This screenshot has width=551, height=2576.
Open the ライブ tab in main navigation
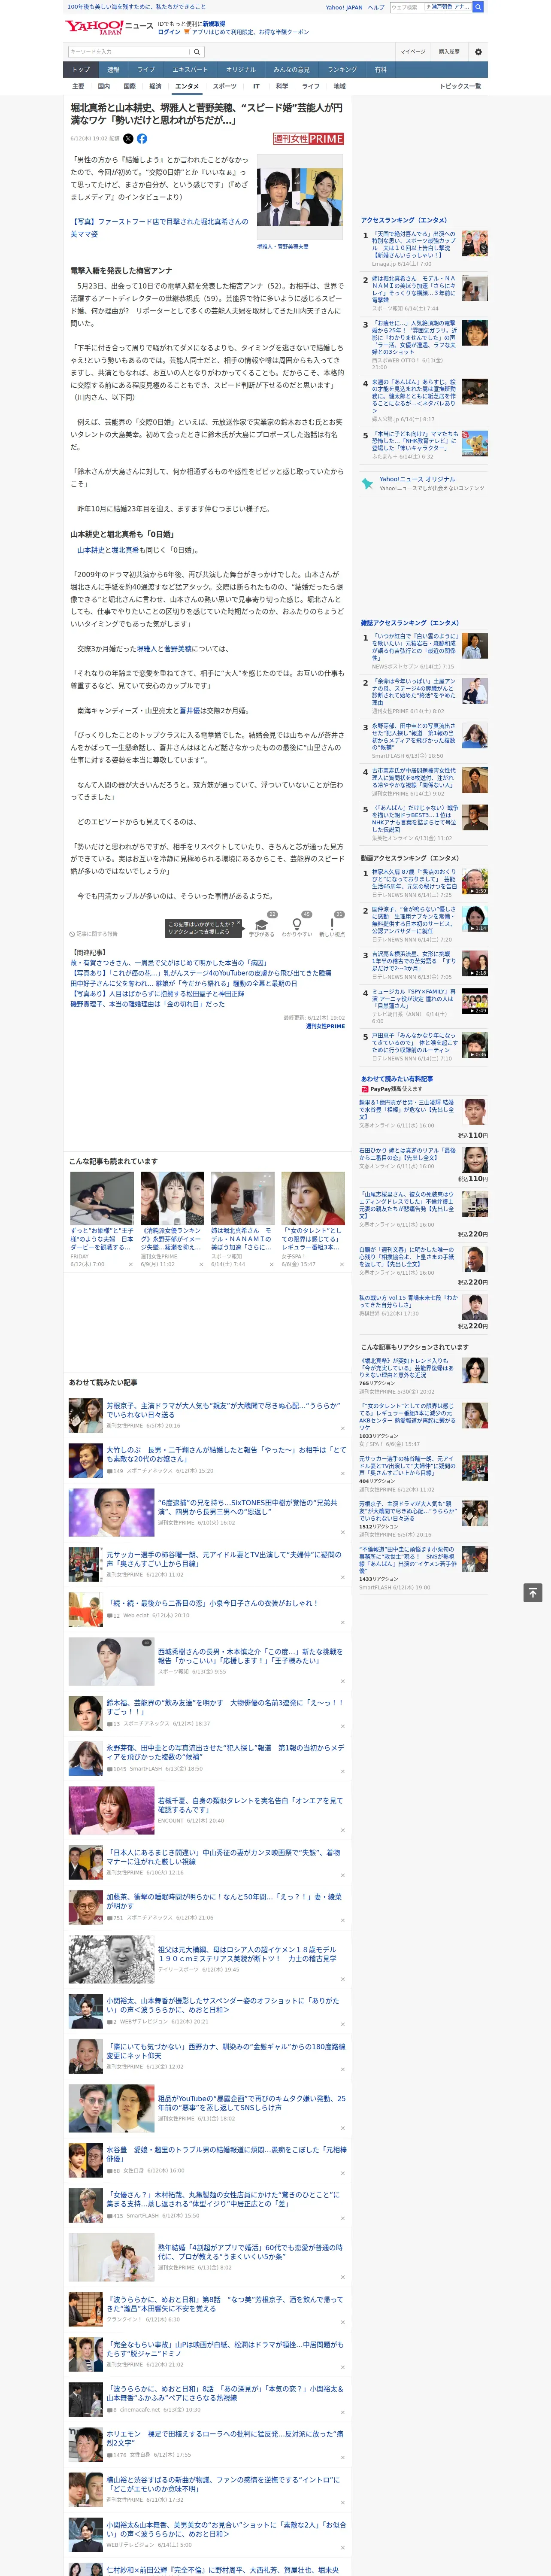[146, 70]
